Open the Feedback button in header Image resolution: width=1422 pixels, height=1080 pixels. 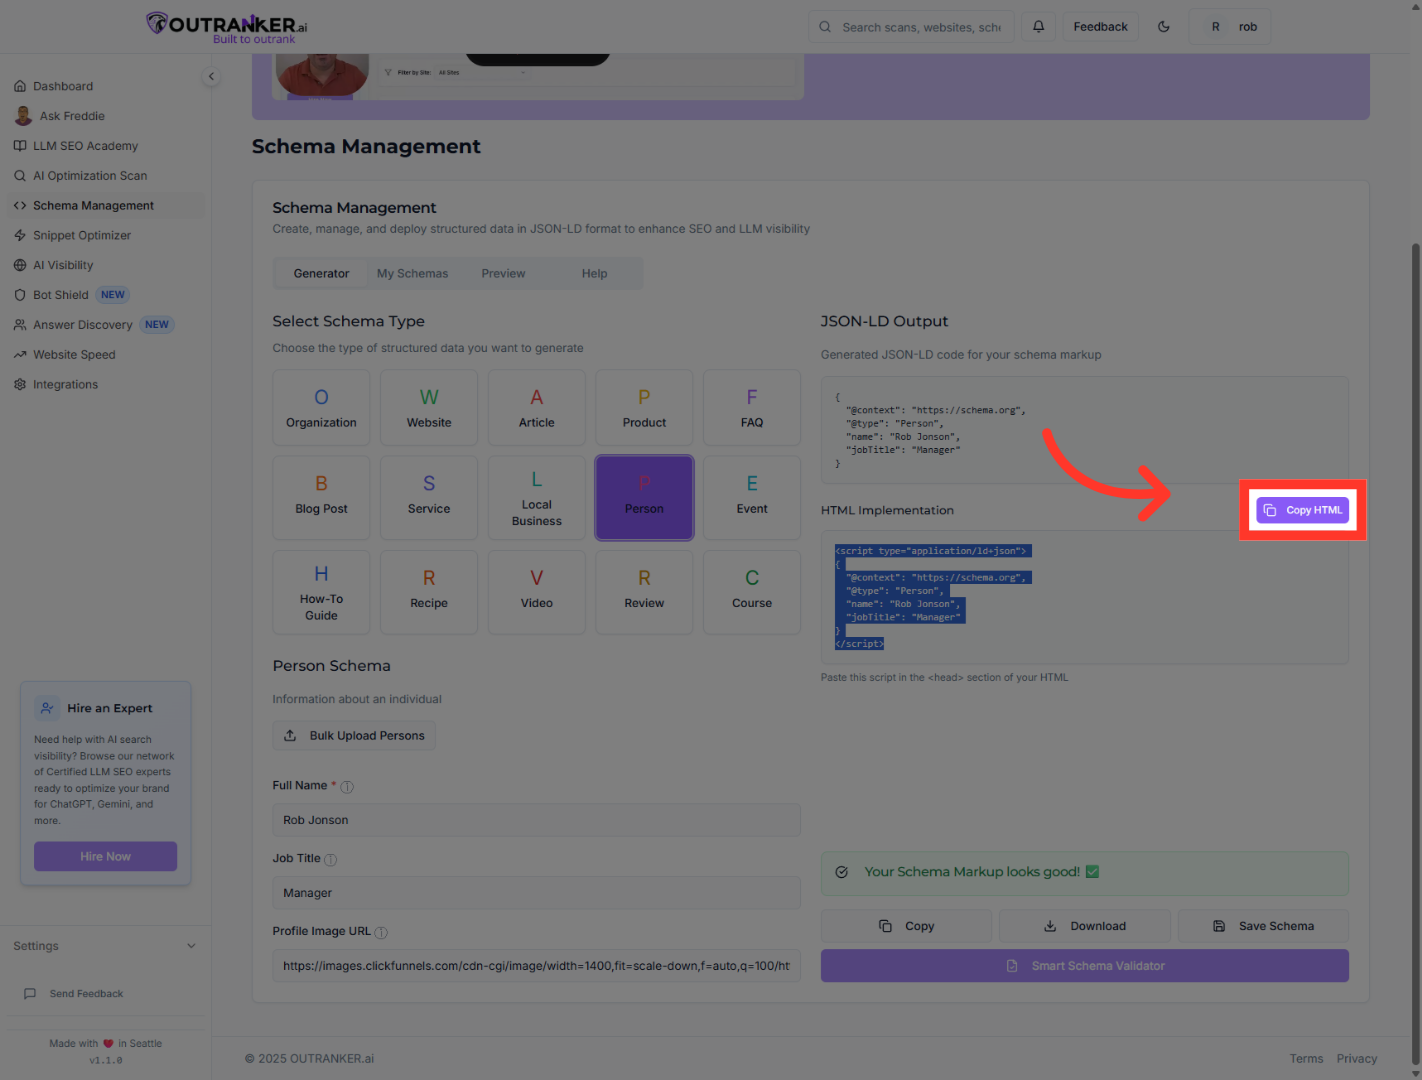[1100, 27]
